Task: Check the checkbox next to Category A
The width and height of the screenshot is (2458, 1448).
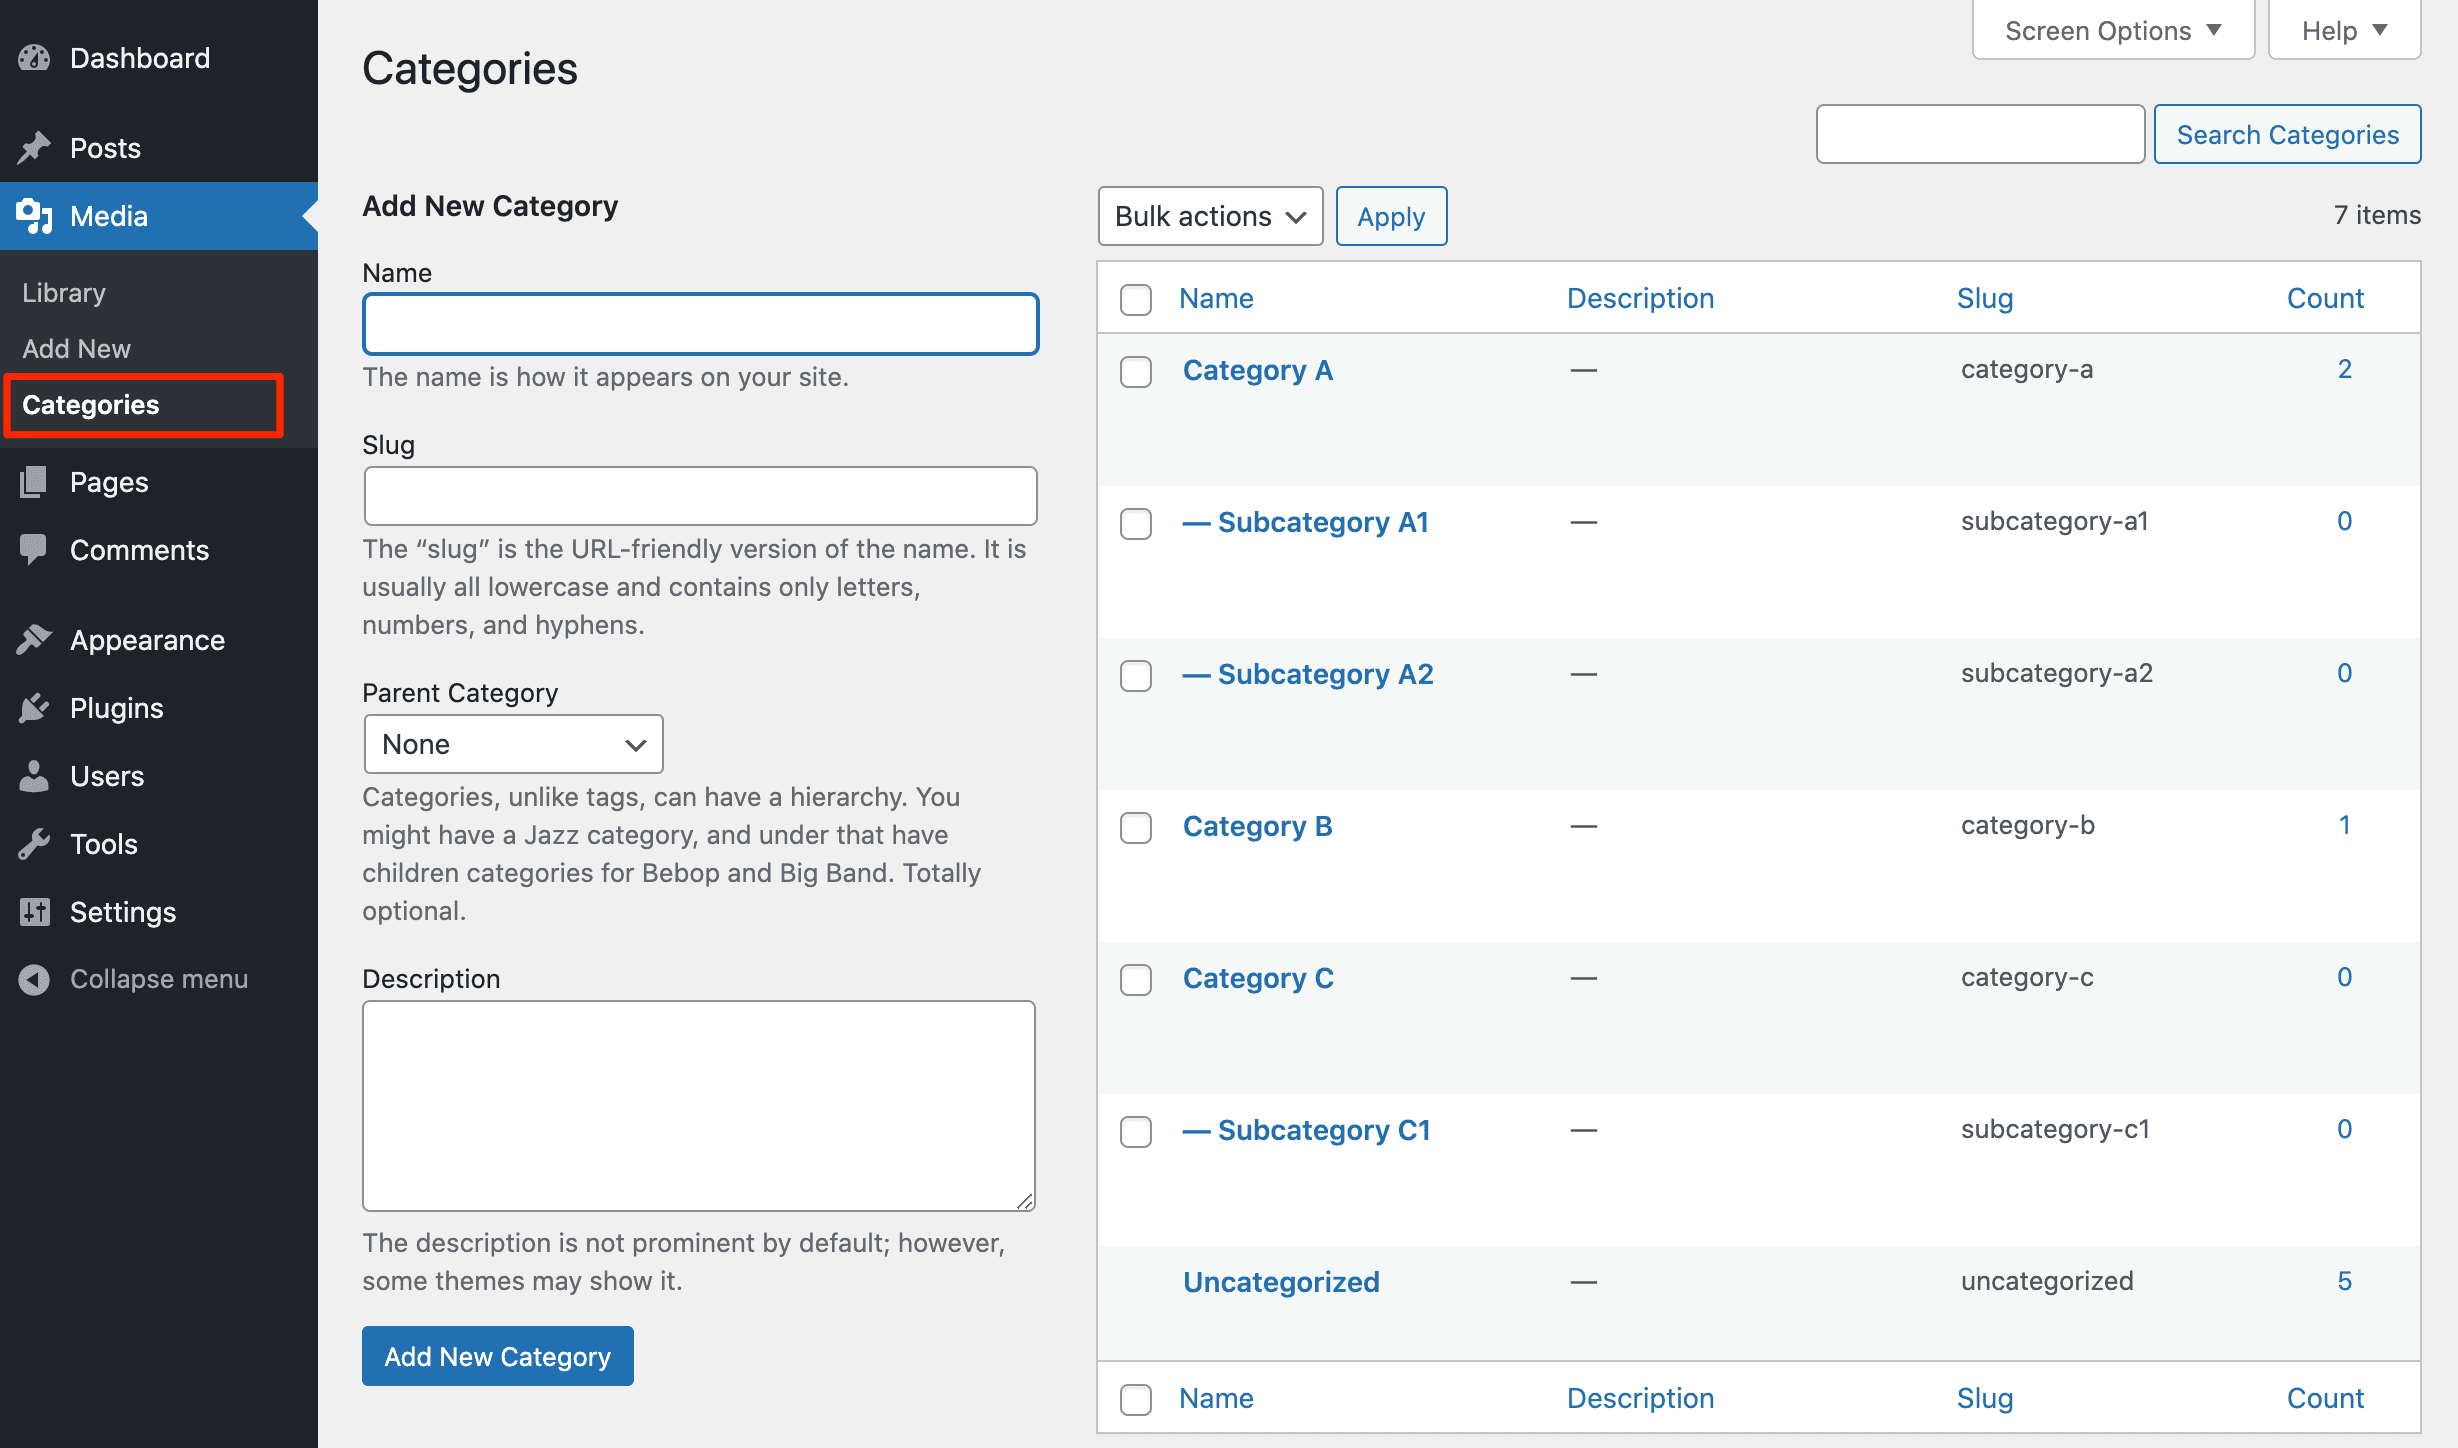Action: pyautogui.click(x=1135, y=372)
